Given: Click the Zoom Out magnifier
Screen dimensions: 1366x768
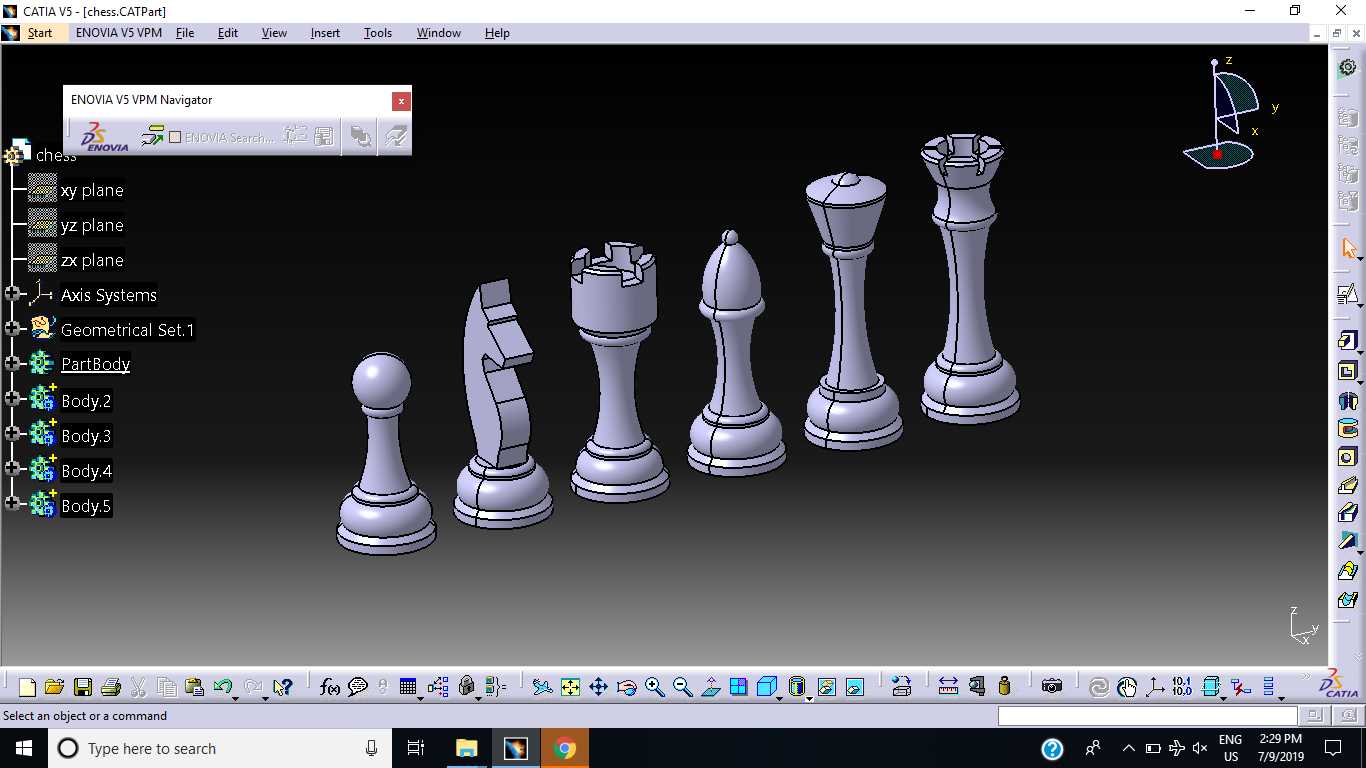Looking at the screenshot, I should coord(683,687).
